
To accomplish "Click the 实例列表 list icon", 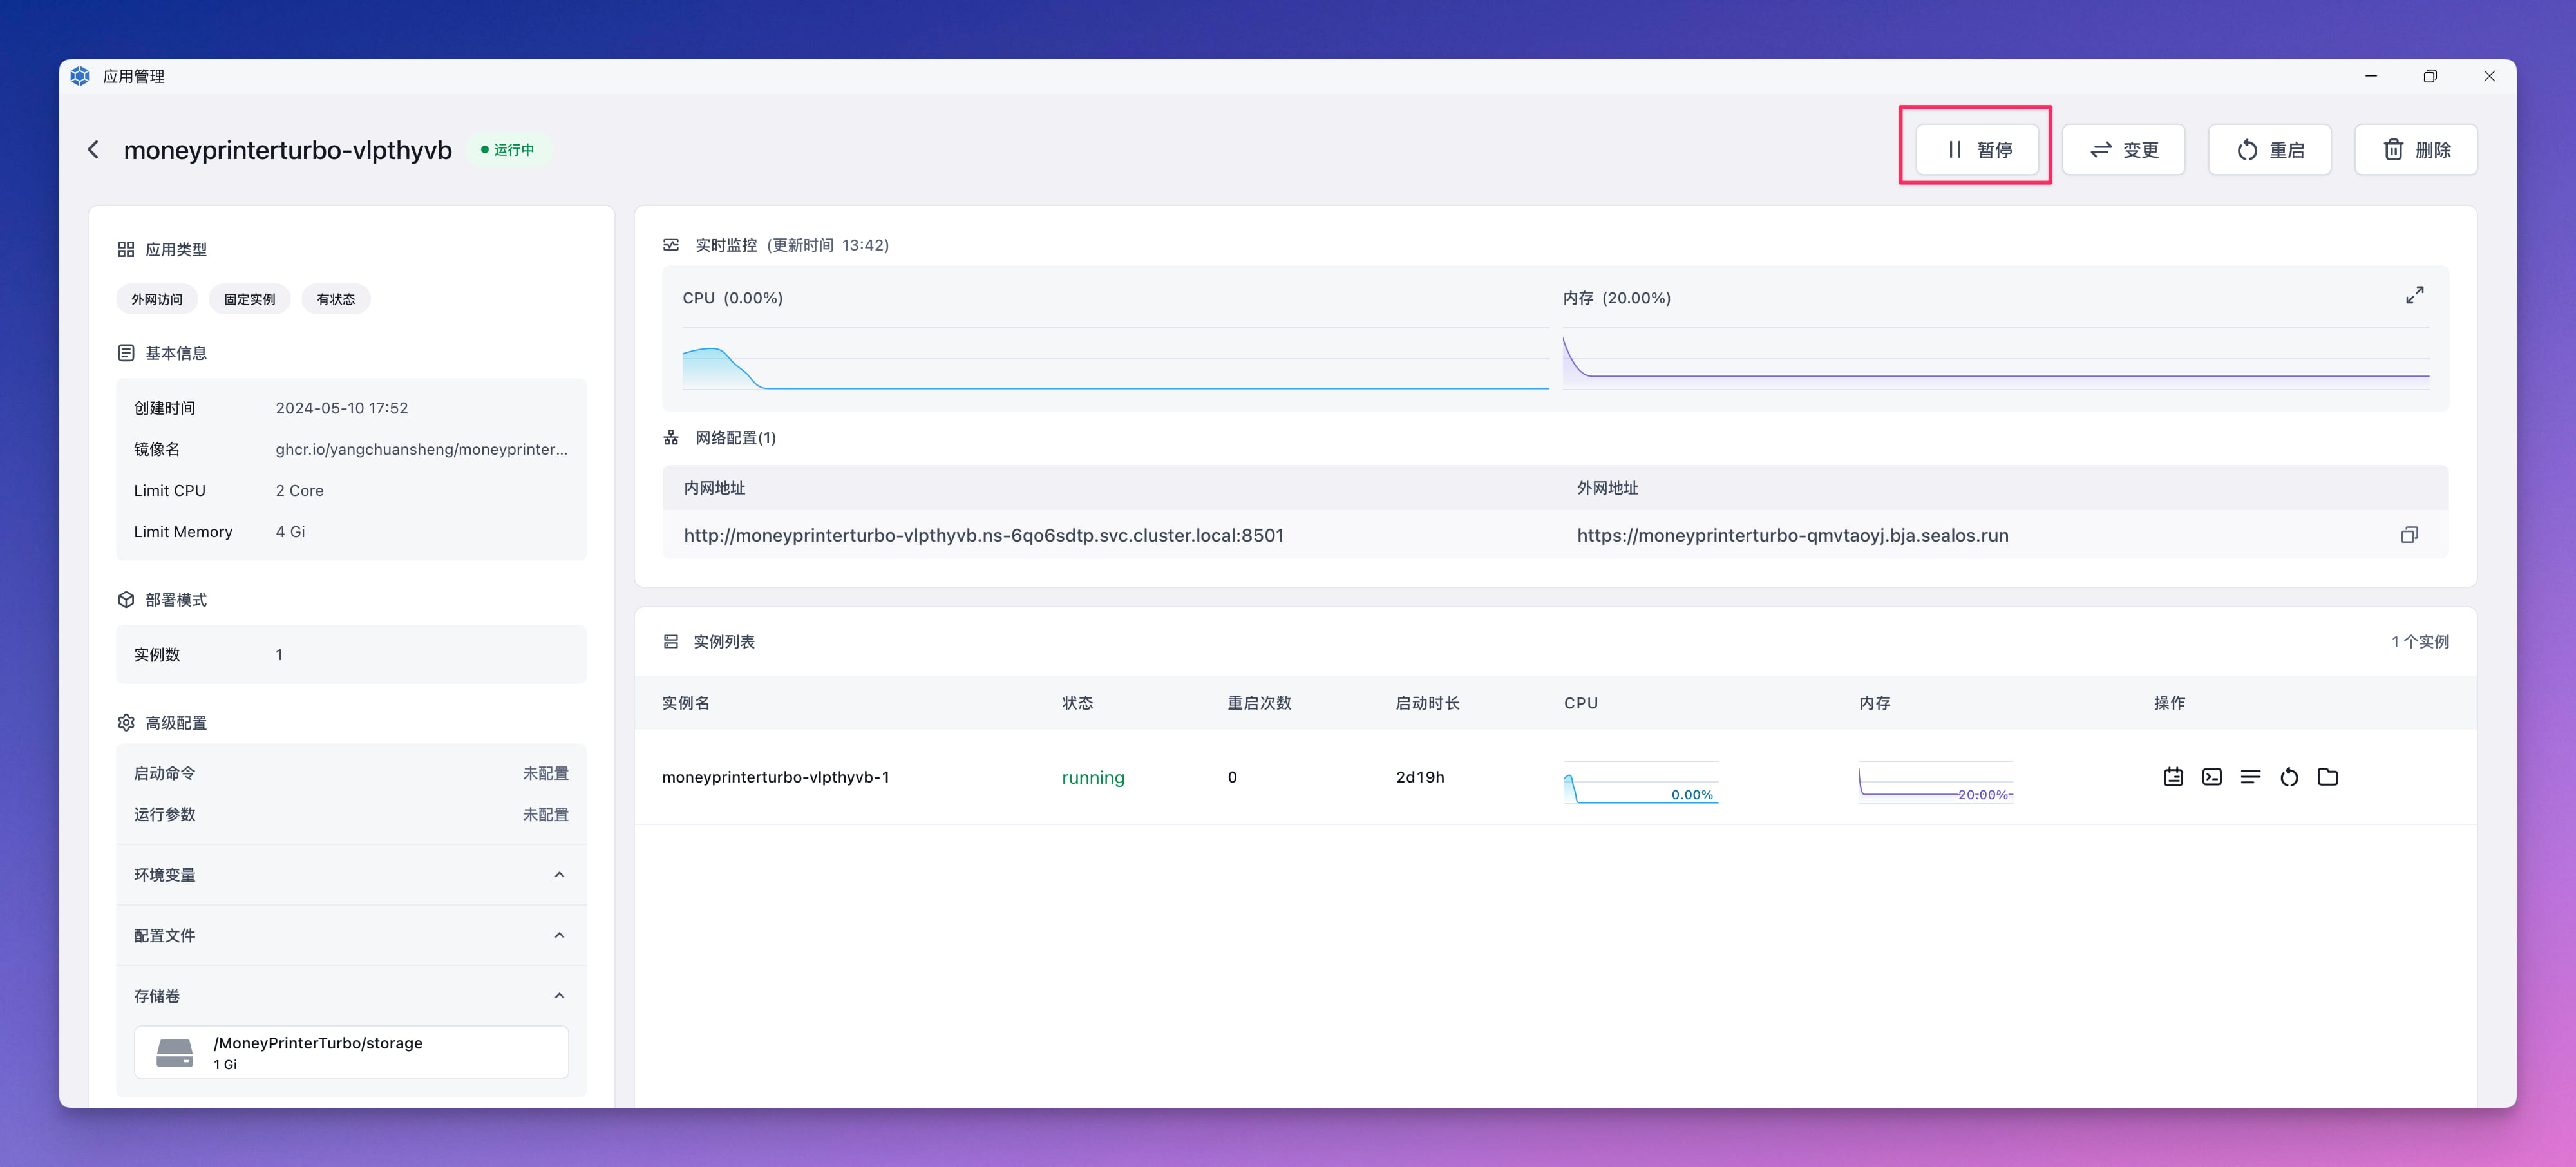I will 671,642.
